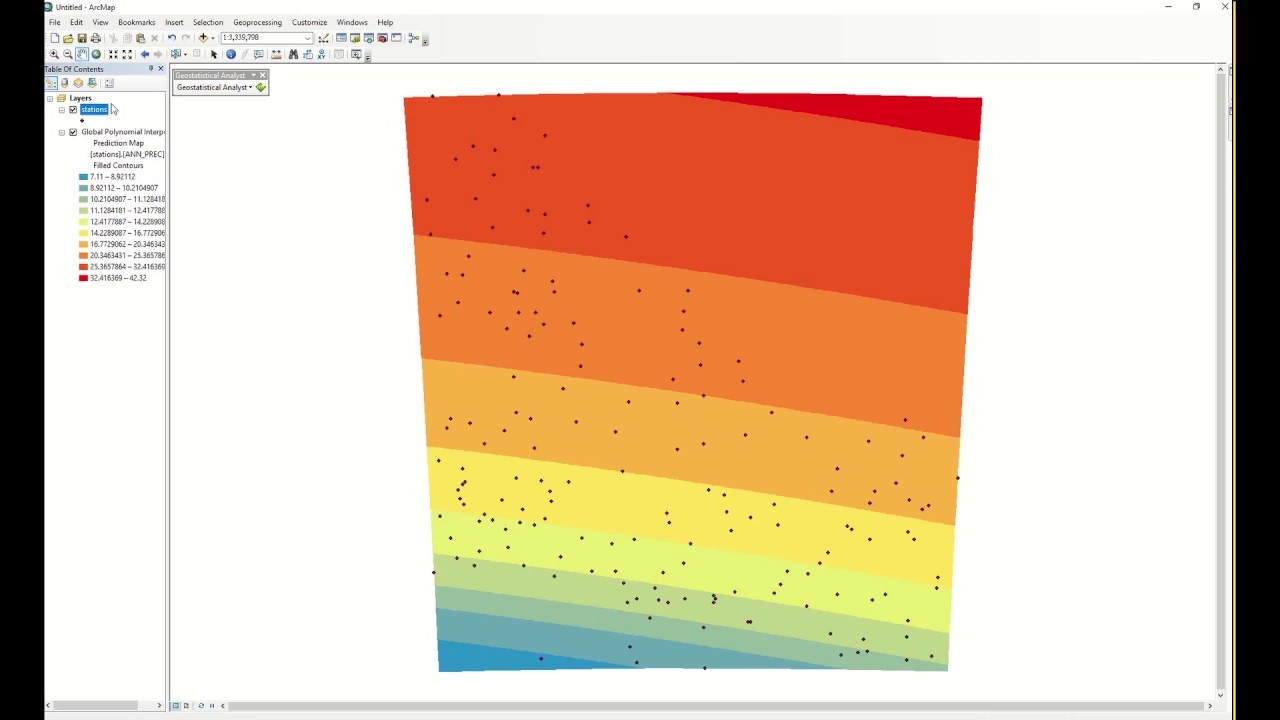1280x720 pixels.
Task: Open the Selection menu
Action: 208,22
